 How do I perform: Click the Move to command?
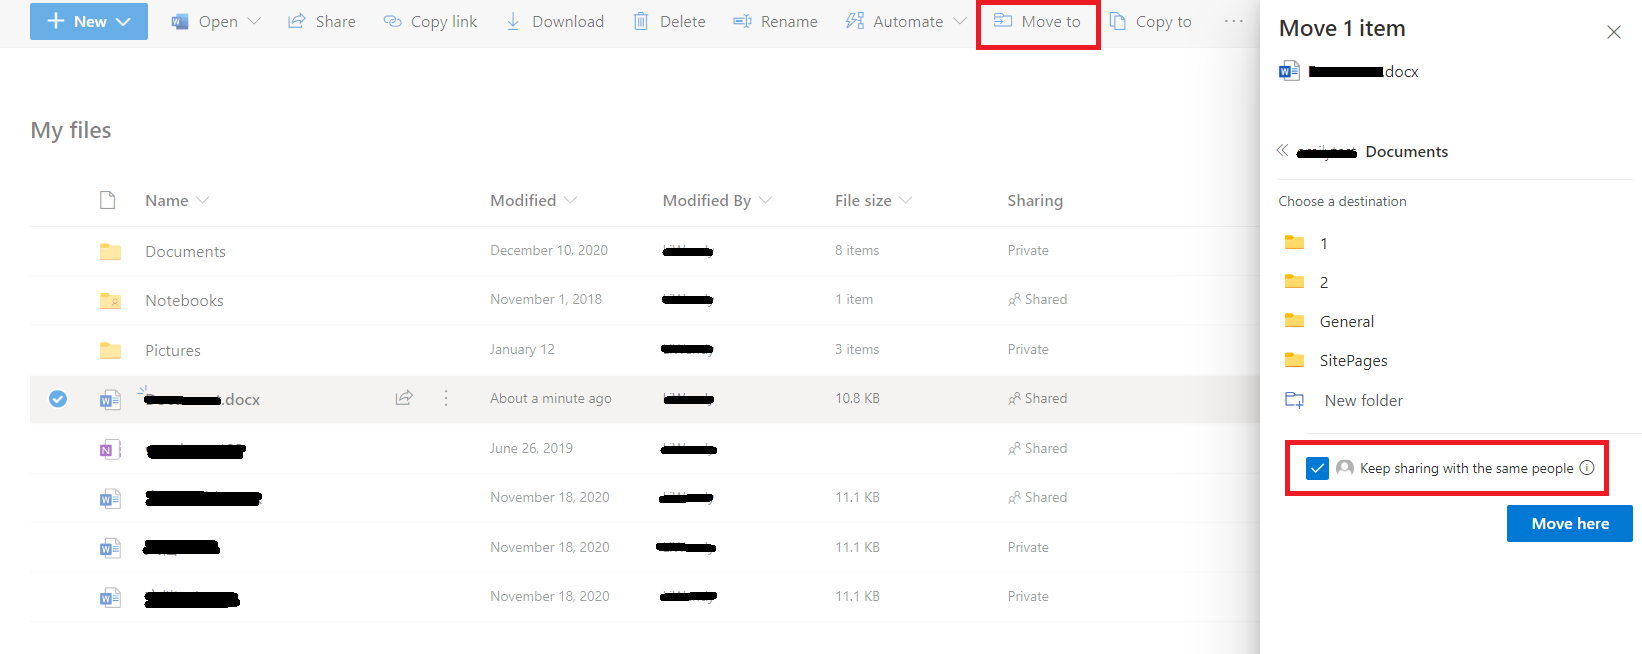pos(1037,21)
